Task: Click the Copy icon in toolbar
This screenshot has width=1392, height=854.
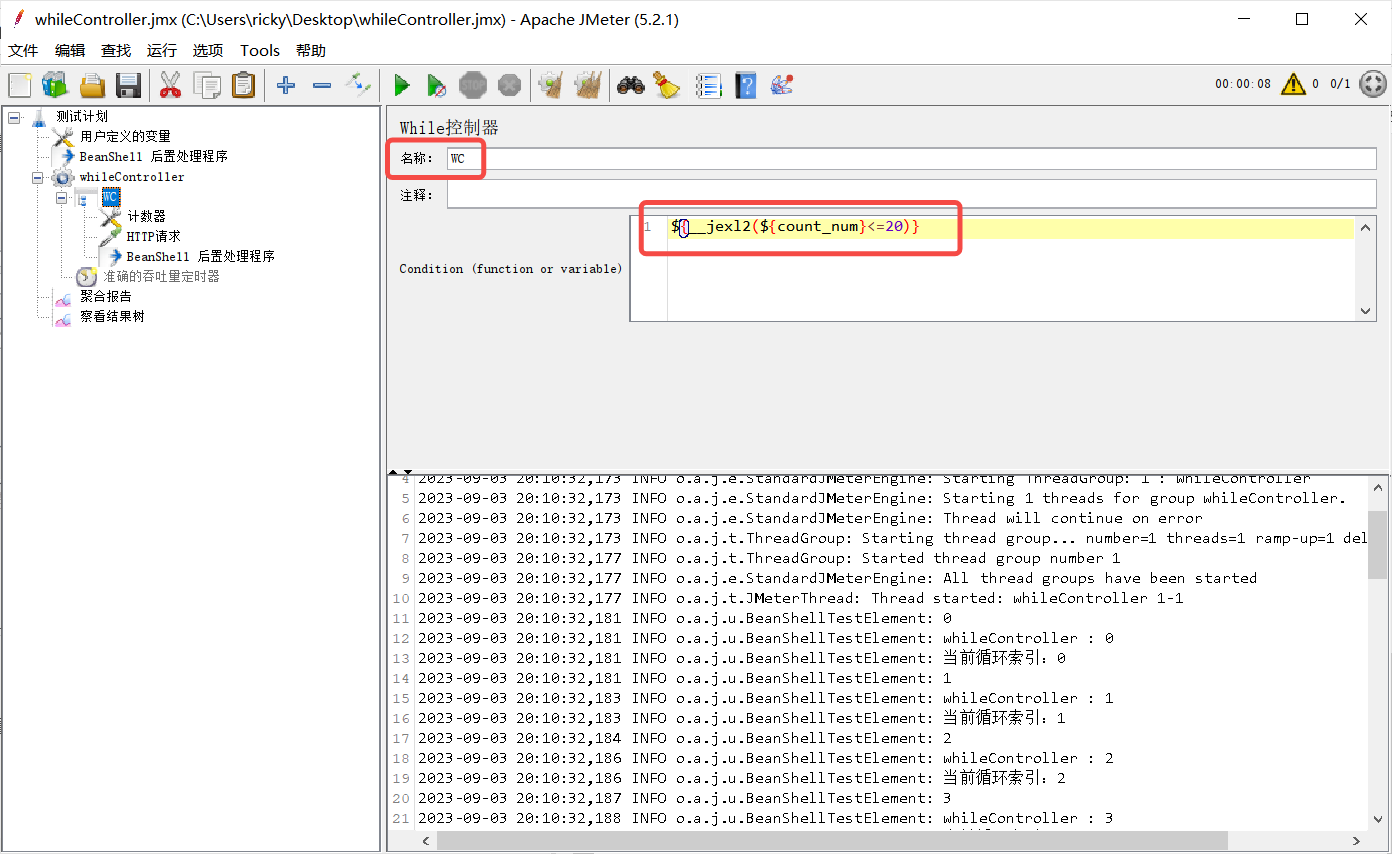Action: point(207,85)
